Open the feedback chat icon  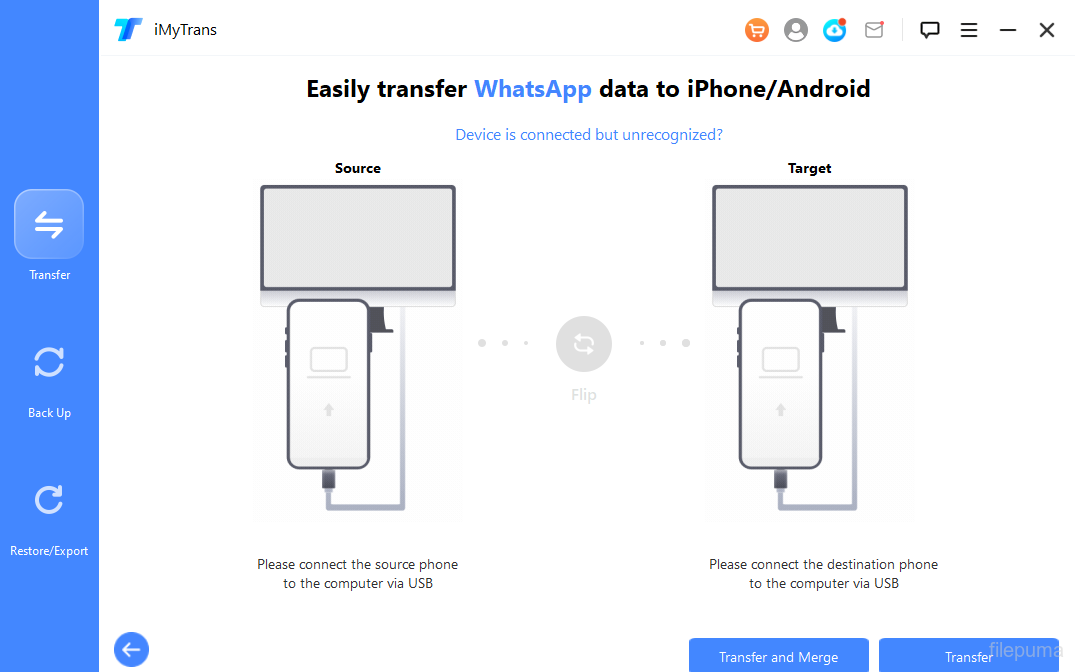[x=930, y=30]
